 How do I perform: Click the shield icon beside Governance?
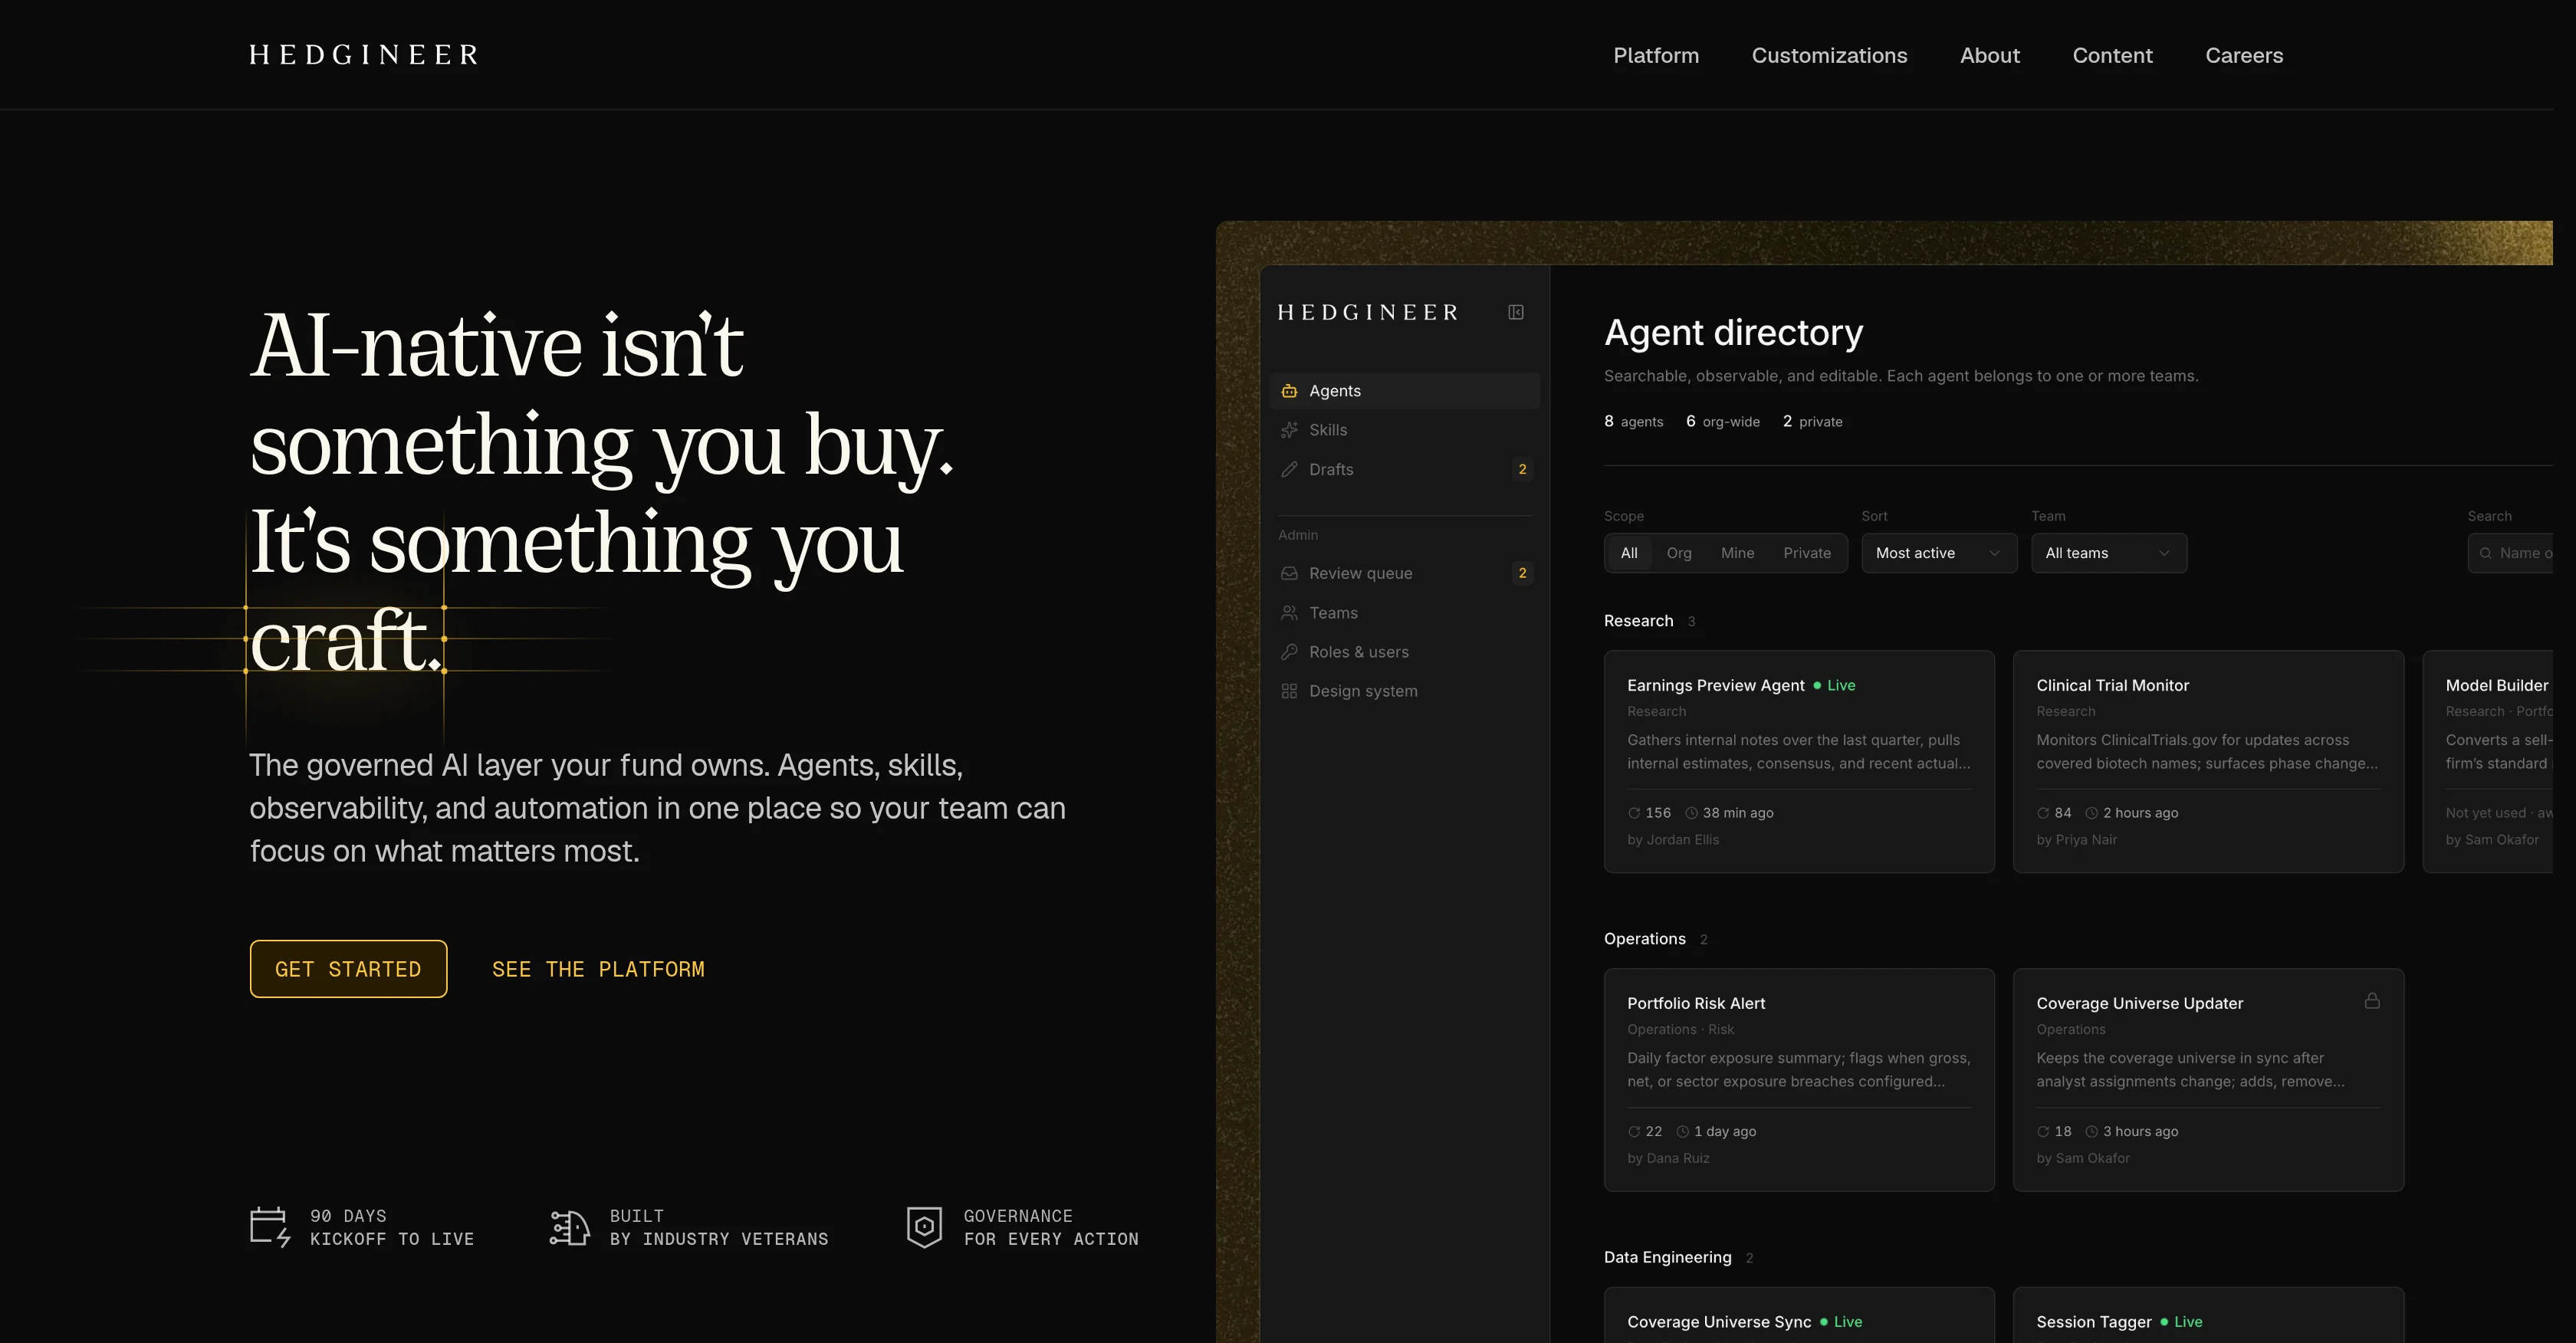click(x=924, y=1227)
